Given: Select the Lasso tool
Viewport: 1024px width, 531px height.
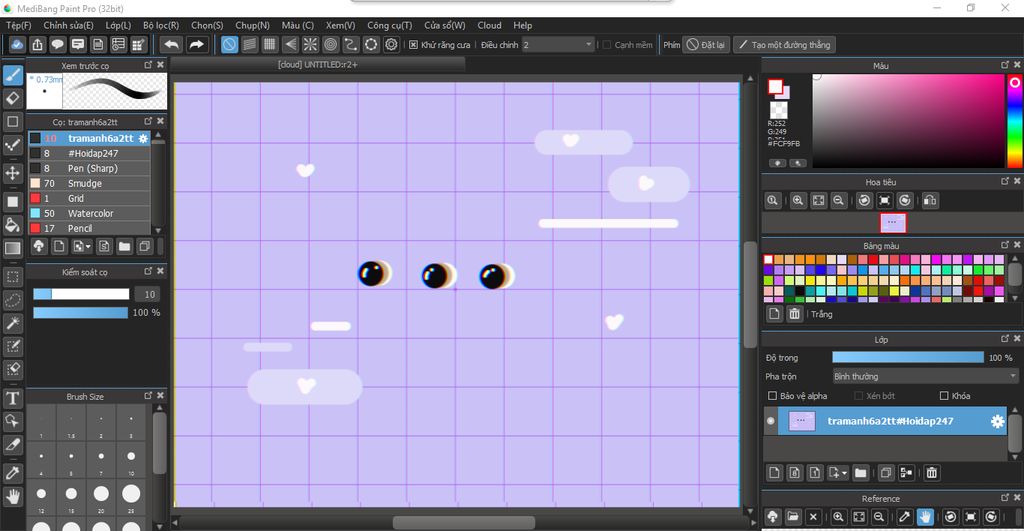Looking at the screenshot, I should (x=12, y=300).
